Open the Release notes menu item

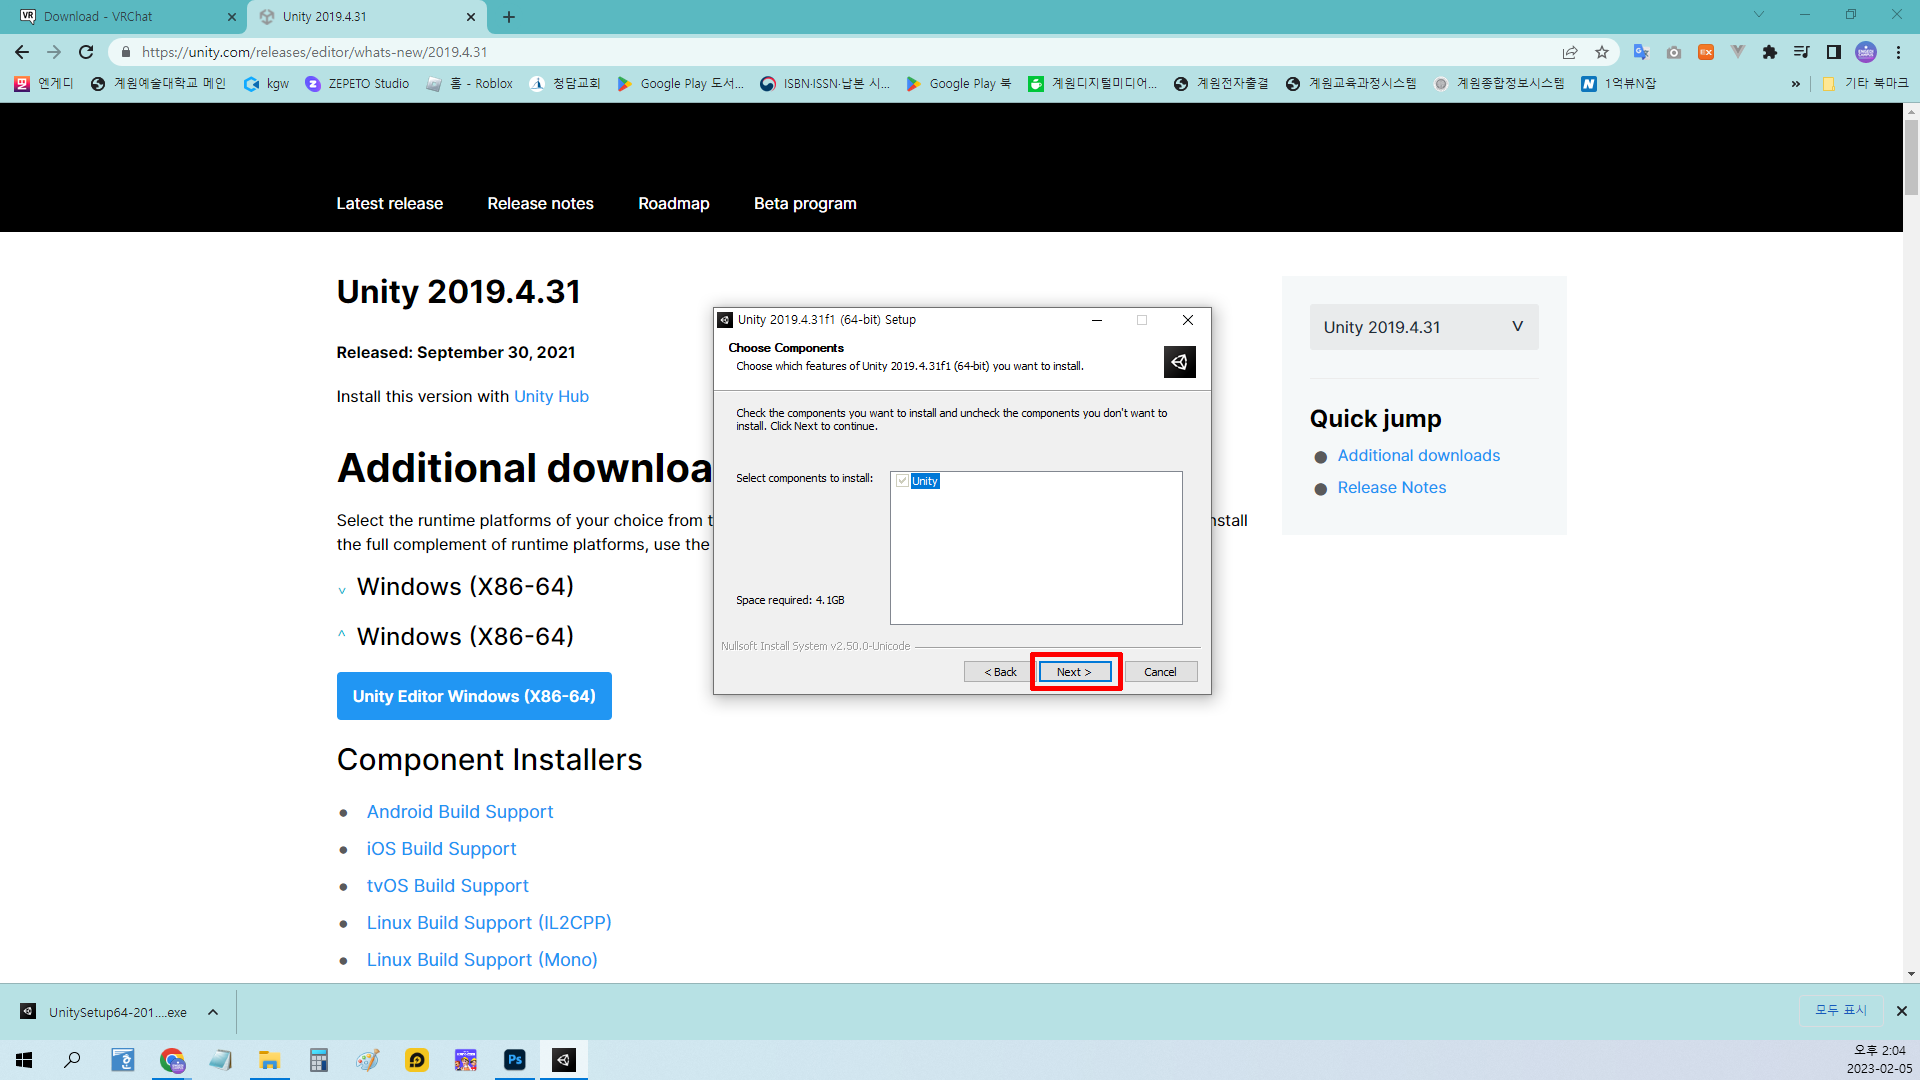pos(540,203)
